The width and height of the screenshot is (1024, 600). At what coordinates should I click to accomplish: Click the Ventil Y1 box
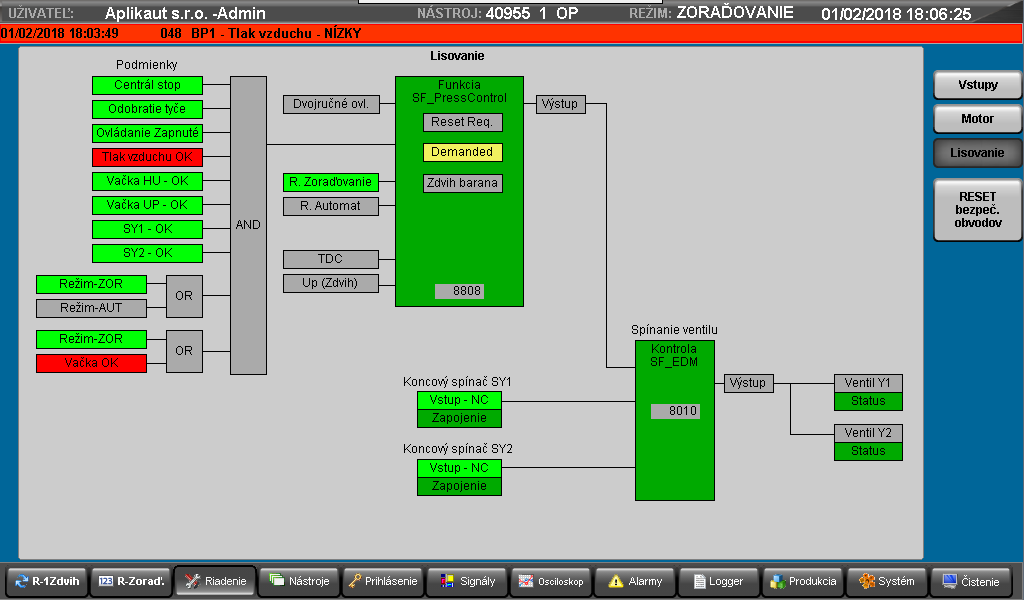coord(868,383)
